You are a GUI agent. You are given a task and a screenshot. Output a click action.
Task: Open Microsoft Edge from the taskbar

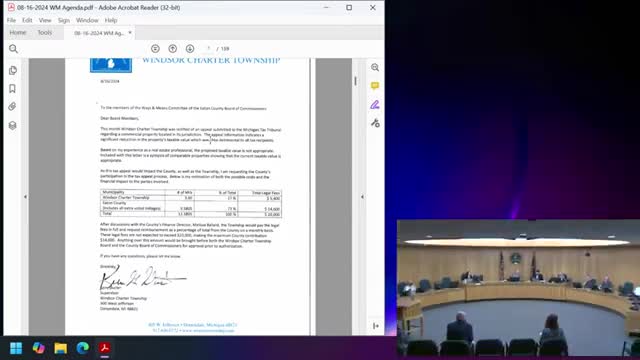[x=82, y=348]
